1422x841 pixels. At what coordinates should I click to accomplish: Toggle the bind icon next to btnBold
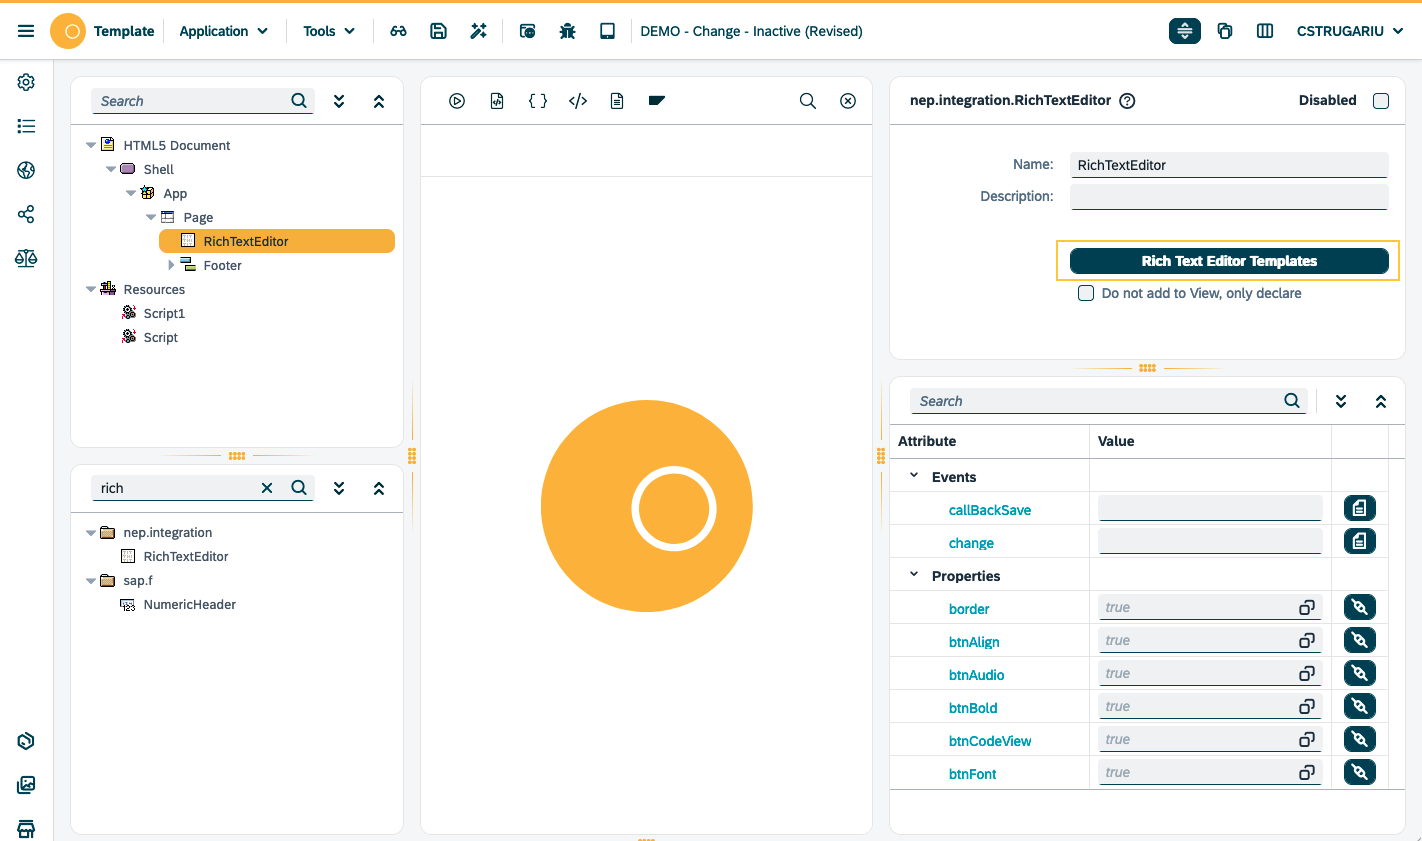point(1359,705)
